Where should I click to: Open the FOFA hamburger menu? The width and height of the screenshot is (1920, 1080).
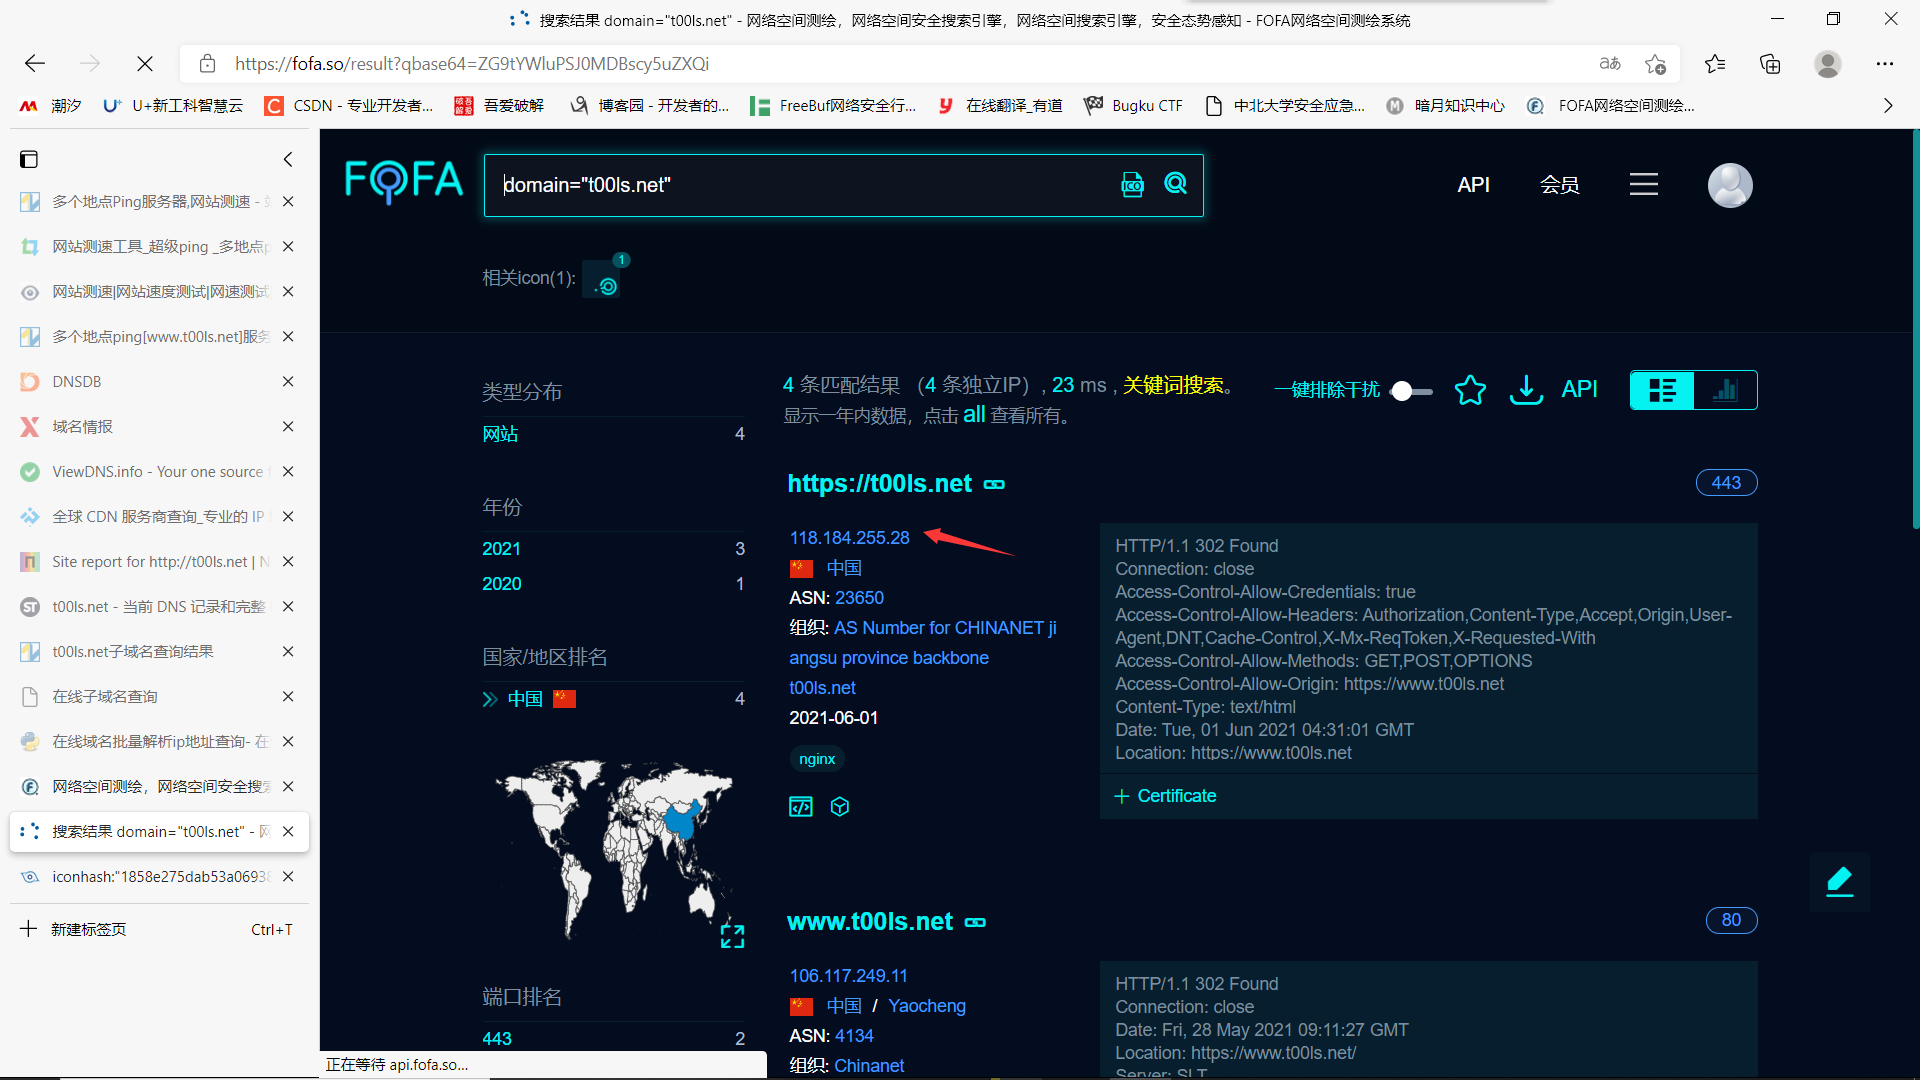pos(1643,184)
